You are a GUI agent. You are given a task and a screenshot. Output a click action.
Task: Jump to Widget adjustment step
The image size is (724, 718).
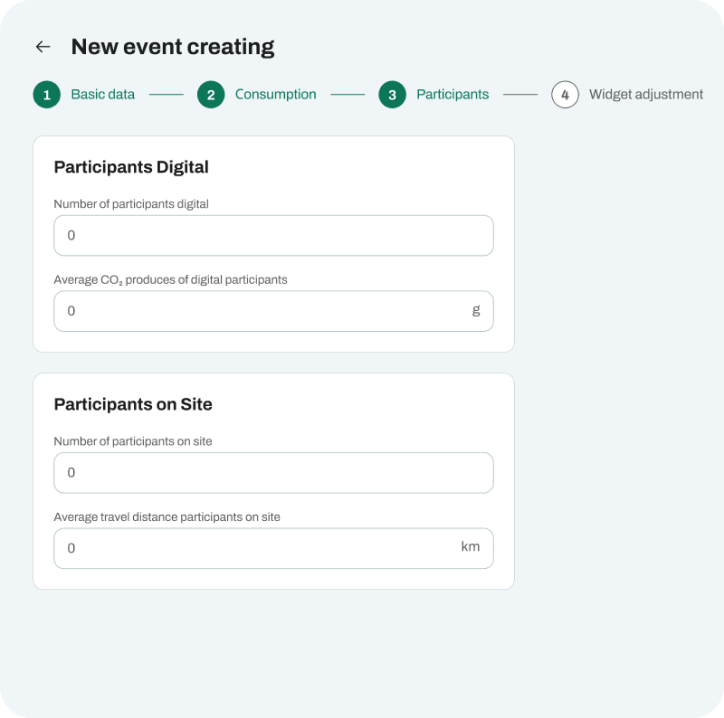pyautogui.click(x=646, y=94)
